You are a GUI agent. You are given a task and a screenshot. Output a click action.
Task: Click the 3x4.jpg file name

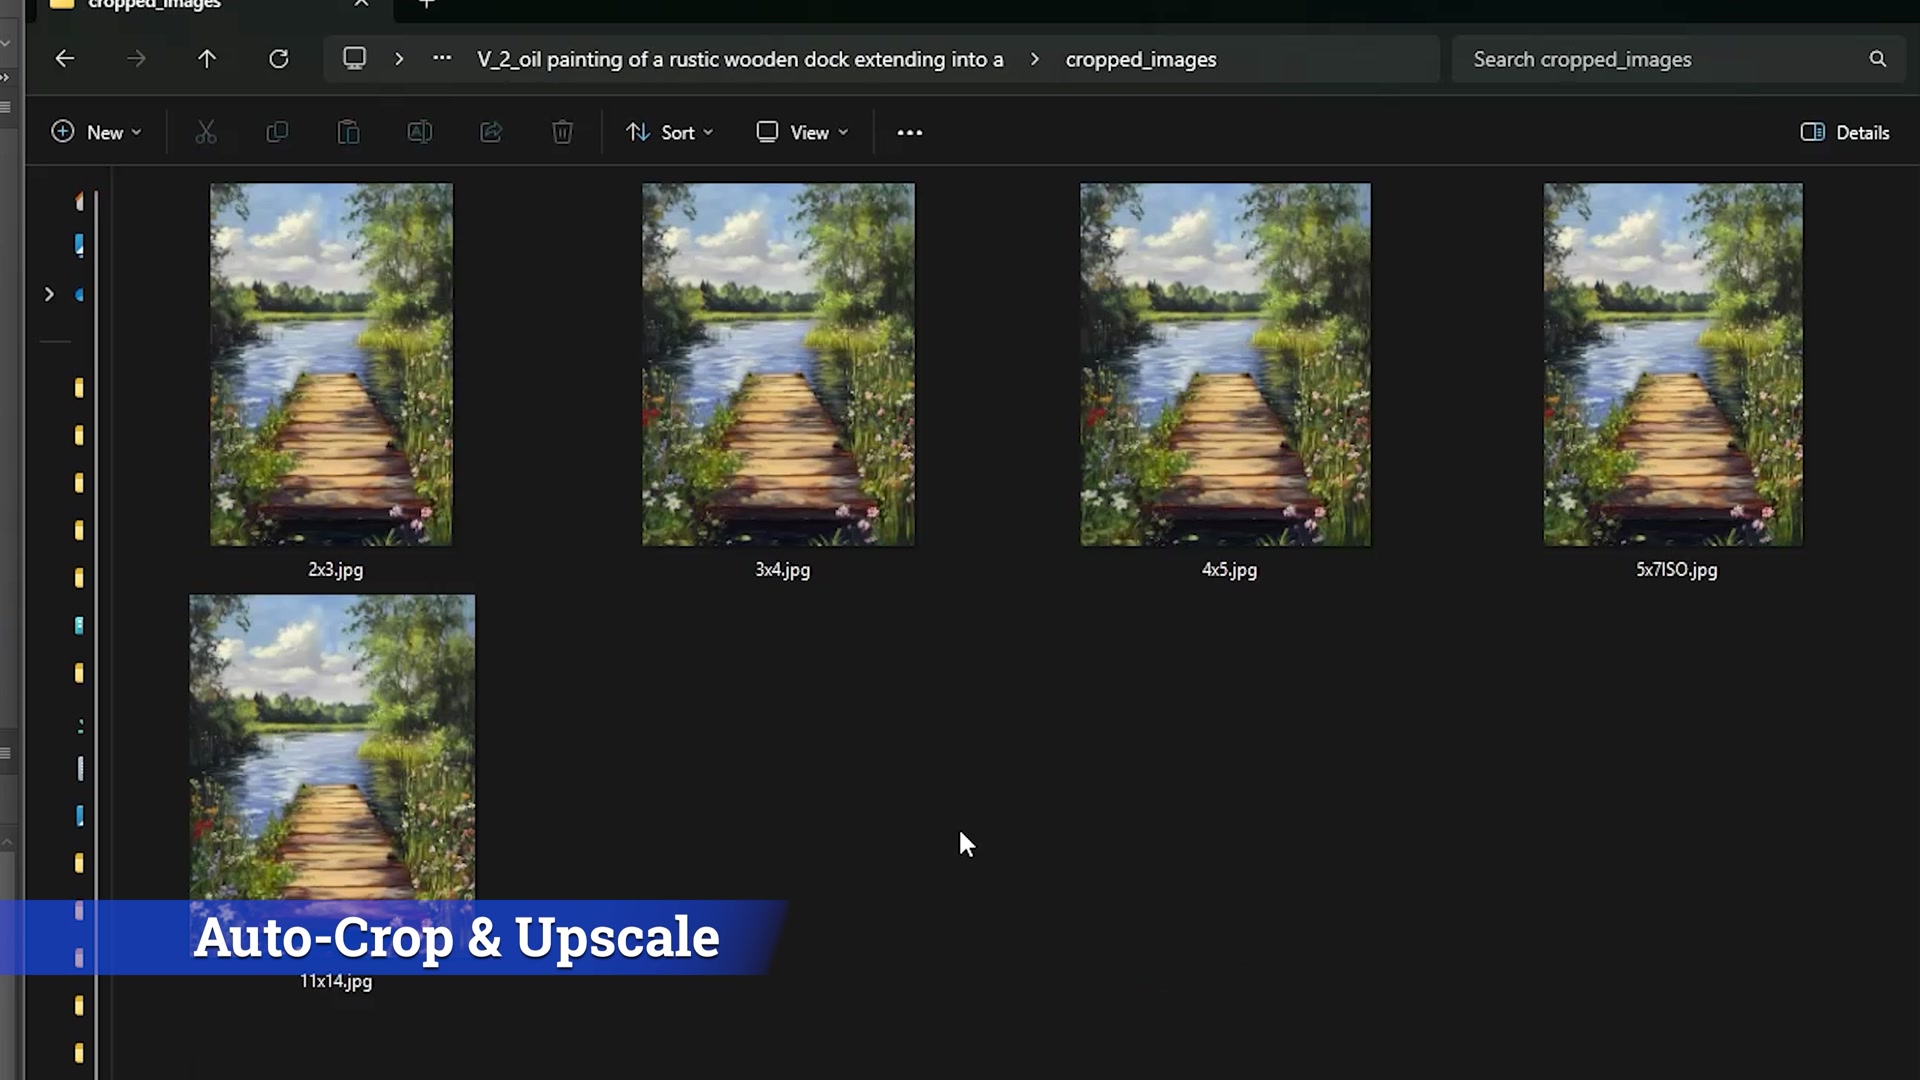click(x=783, y=570)
